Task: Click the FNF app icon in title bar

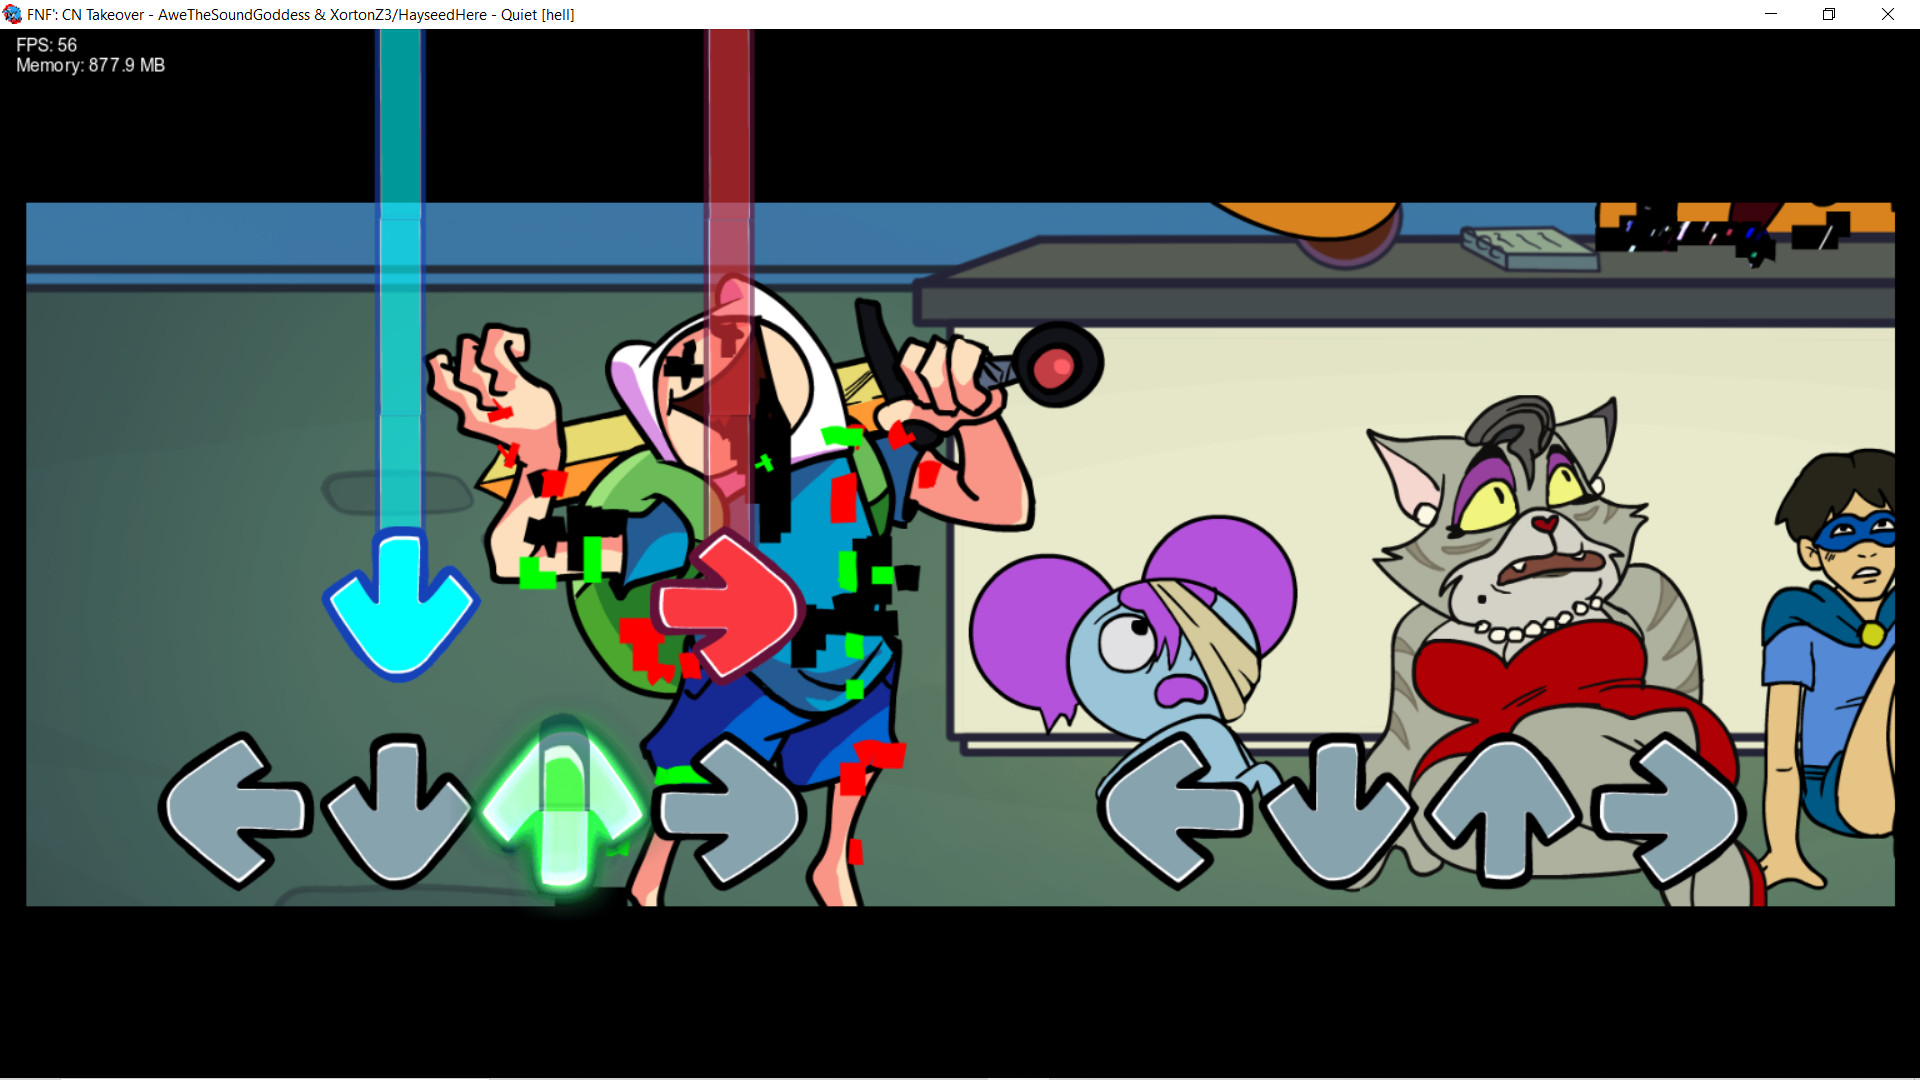Action: (x=12, y=14)
